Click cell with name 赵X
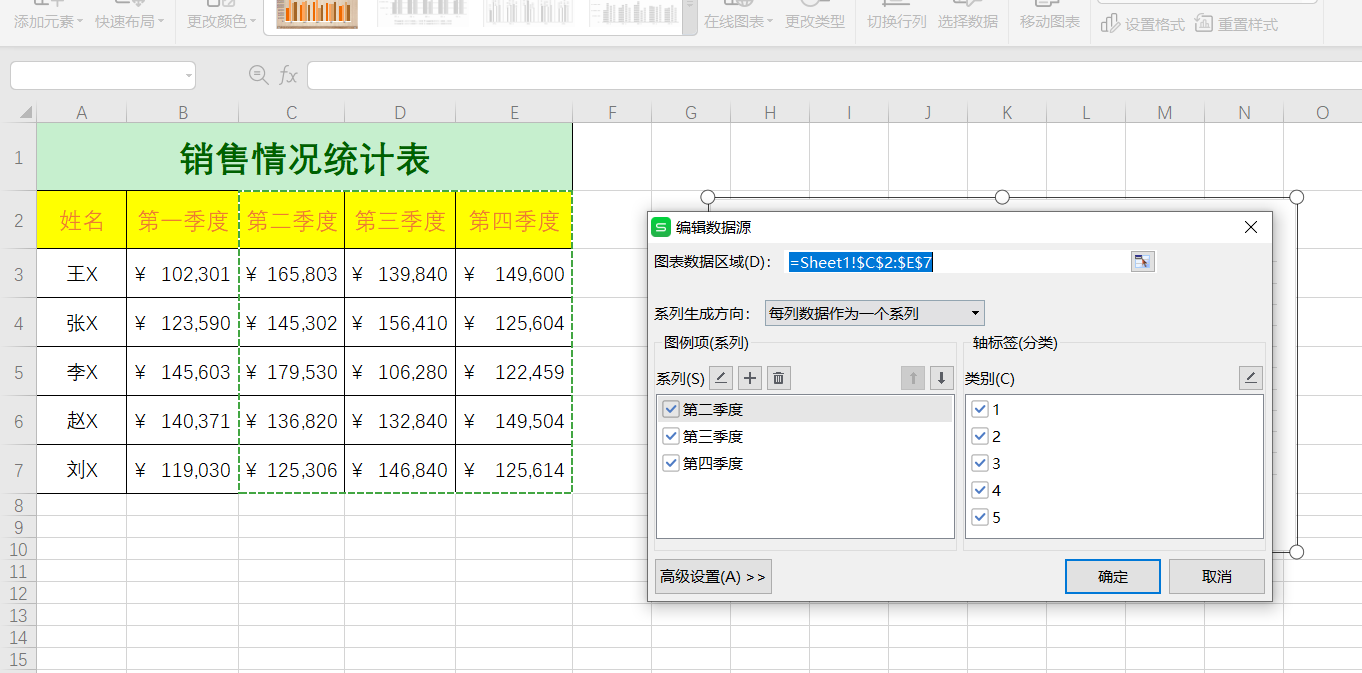The image size is (1362, 673). (82, 420)
